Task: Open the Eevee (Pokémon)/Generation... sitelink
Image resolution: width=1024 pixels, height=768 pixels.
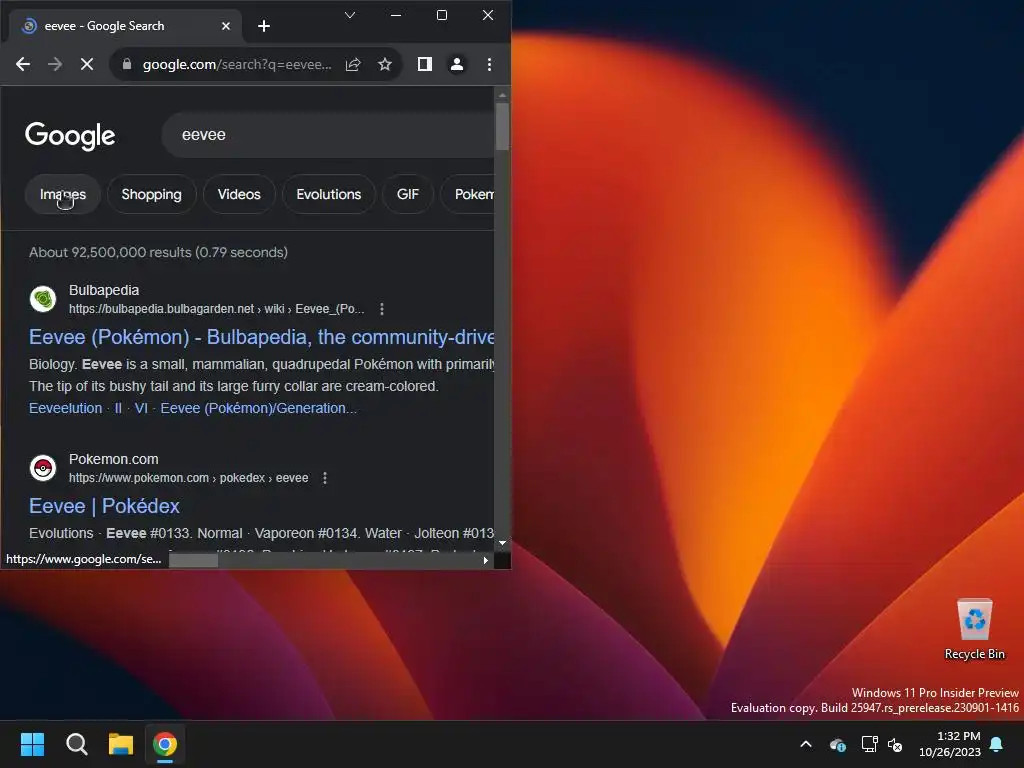Action: pos(259,408)
